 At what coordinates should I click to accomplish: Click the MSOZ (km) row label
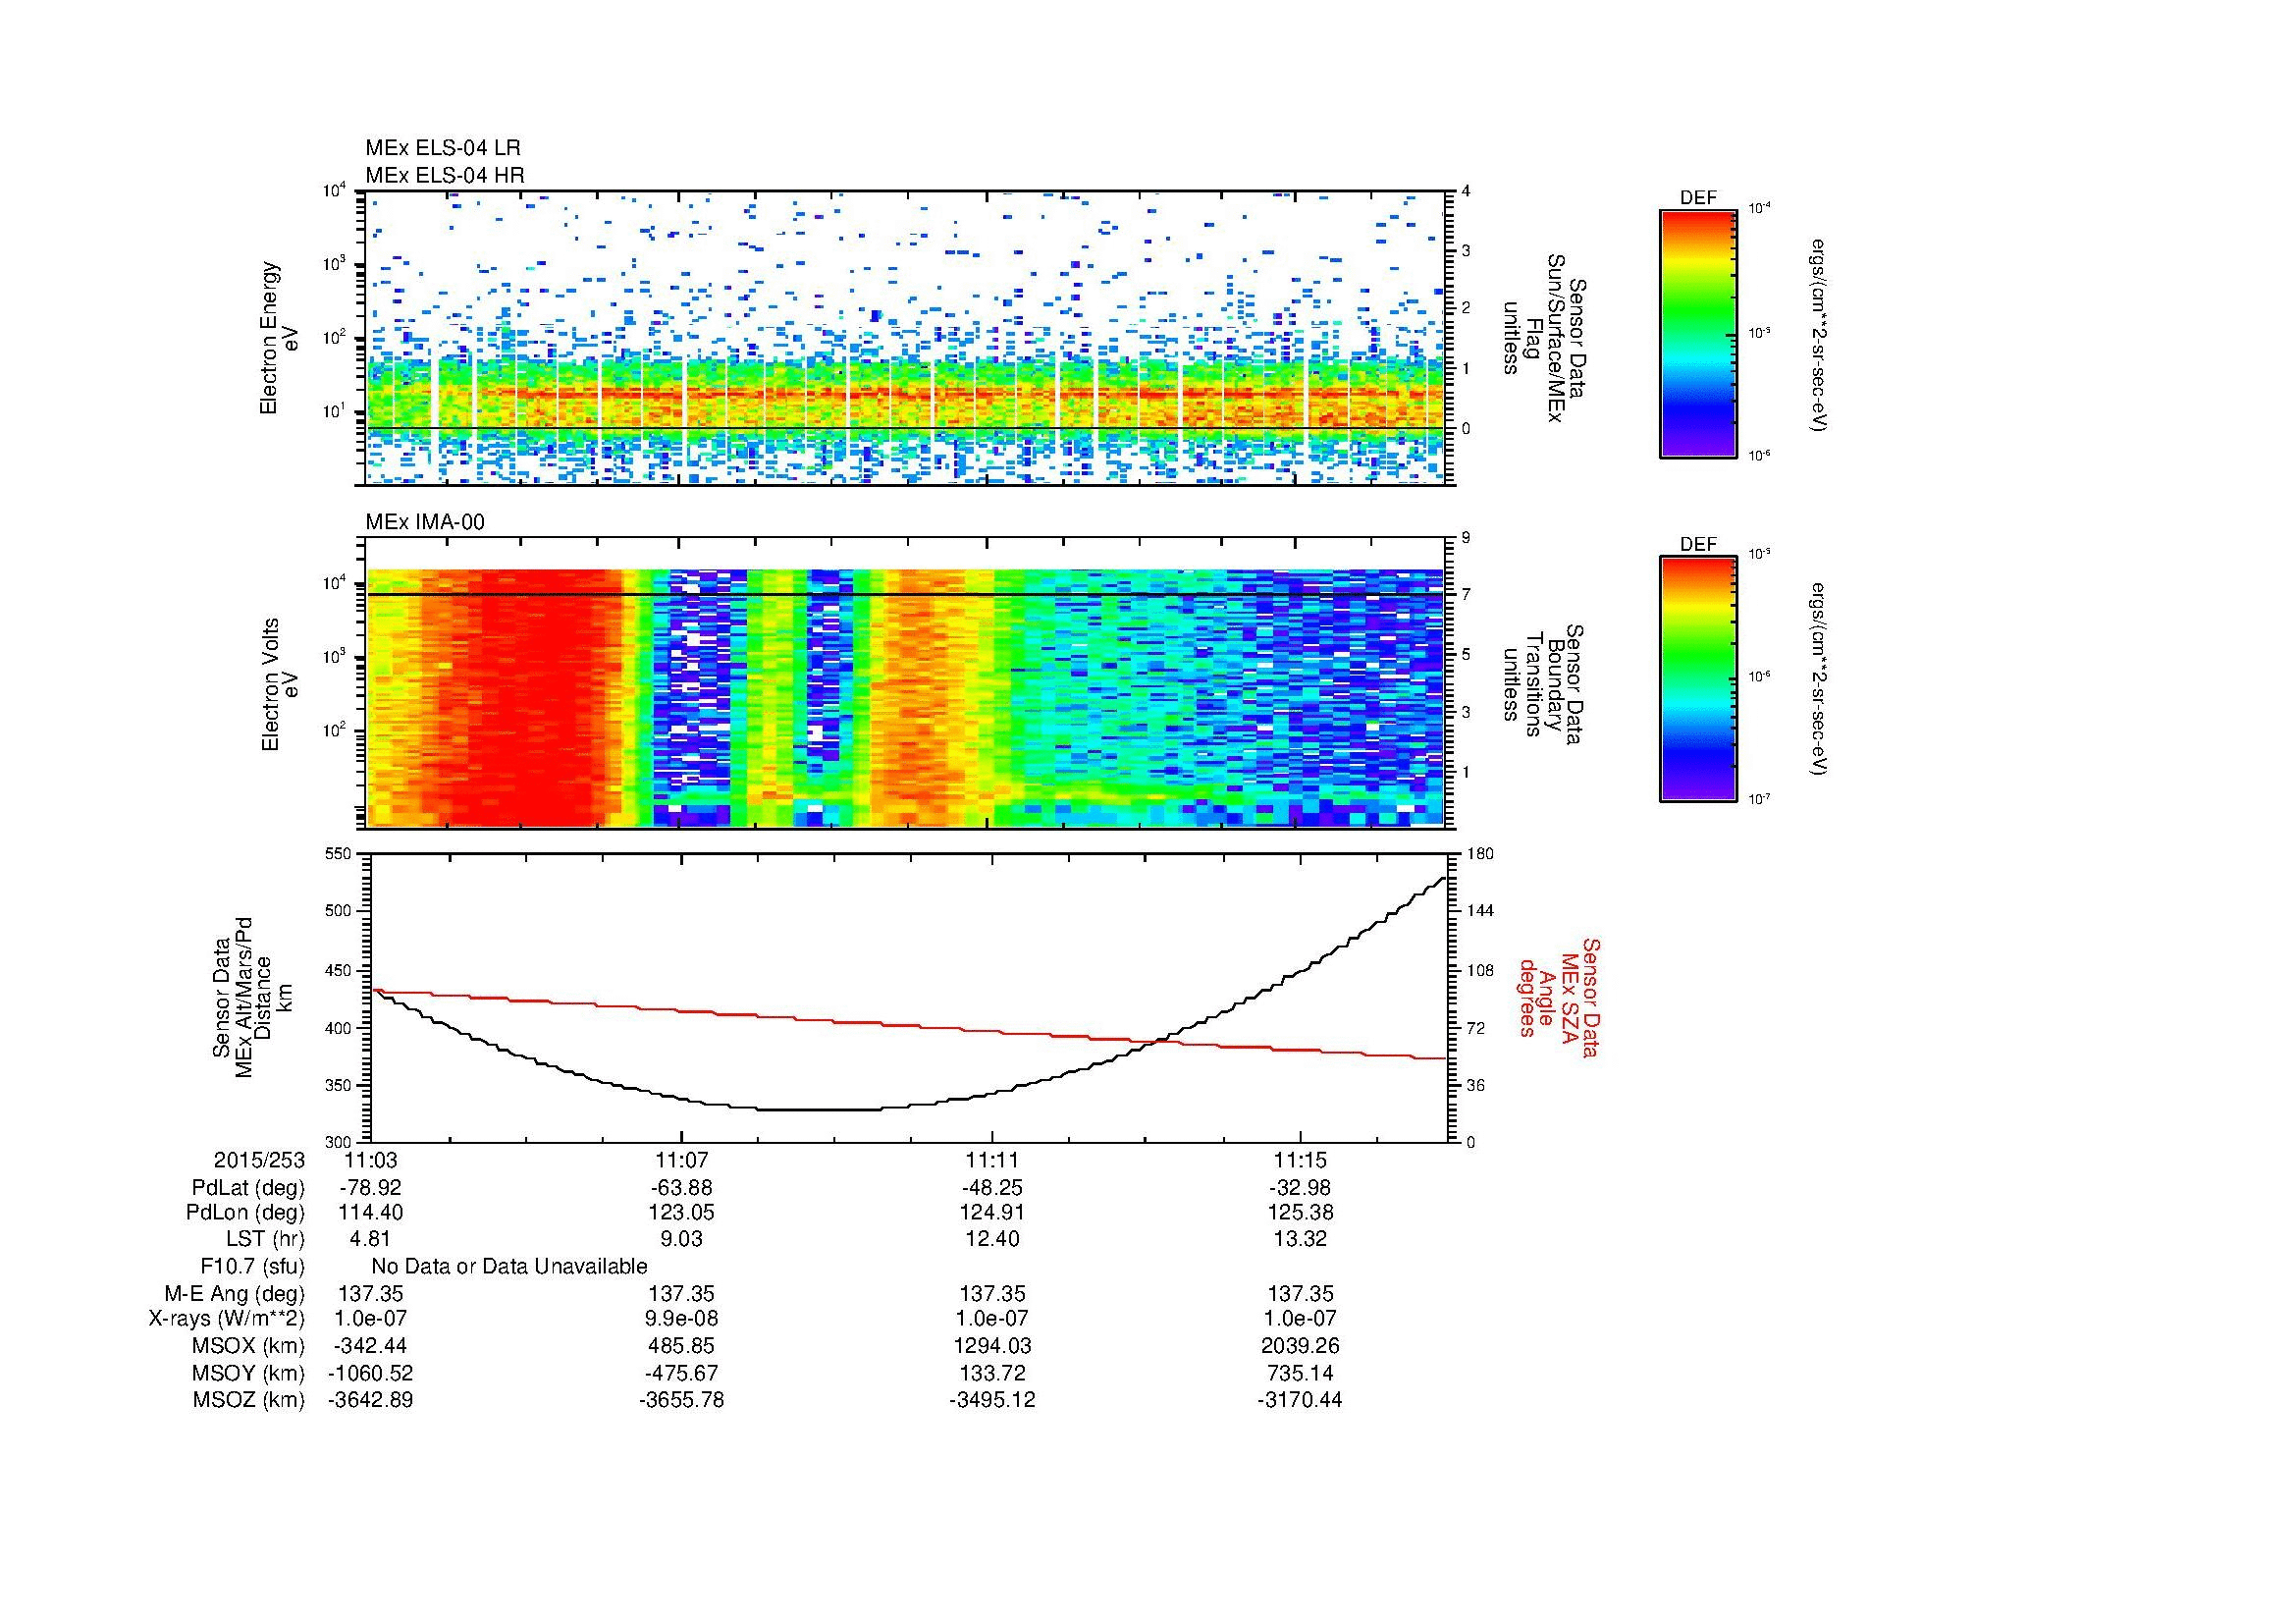point(249,1400)
